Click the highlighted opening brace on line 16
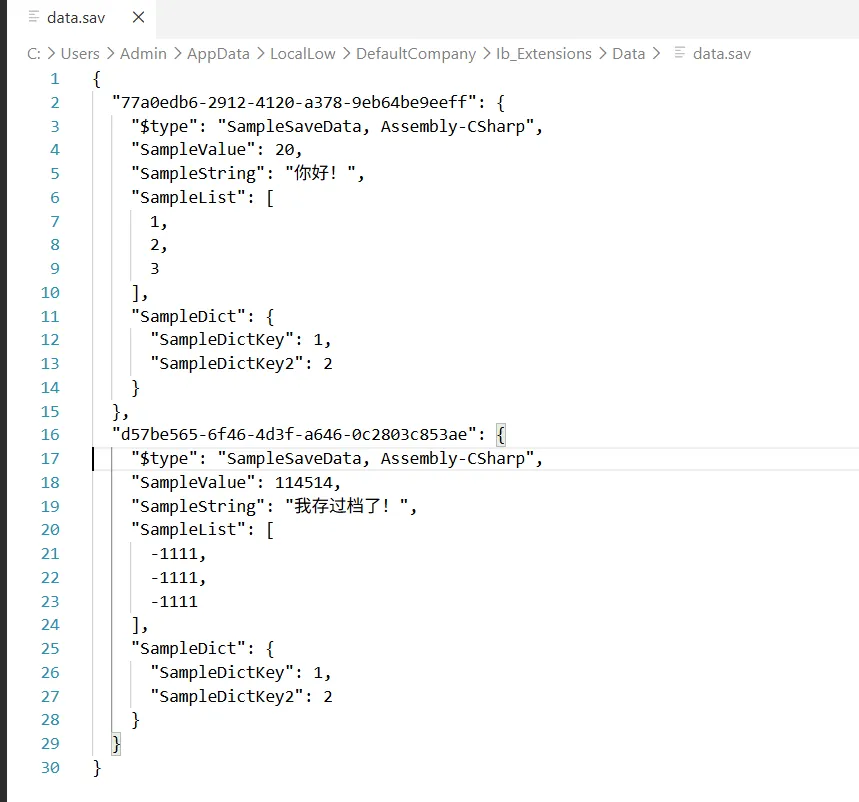This screenshot has height=802, width=859. pos(501,436)
